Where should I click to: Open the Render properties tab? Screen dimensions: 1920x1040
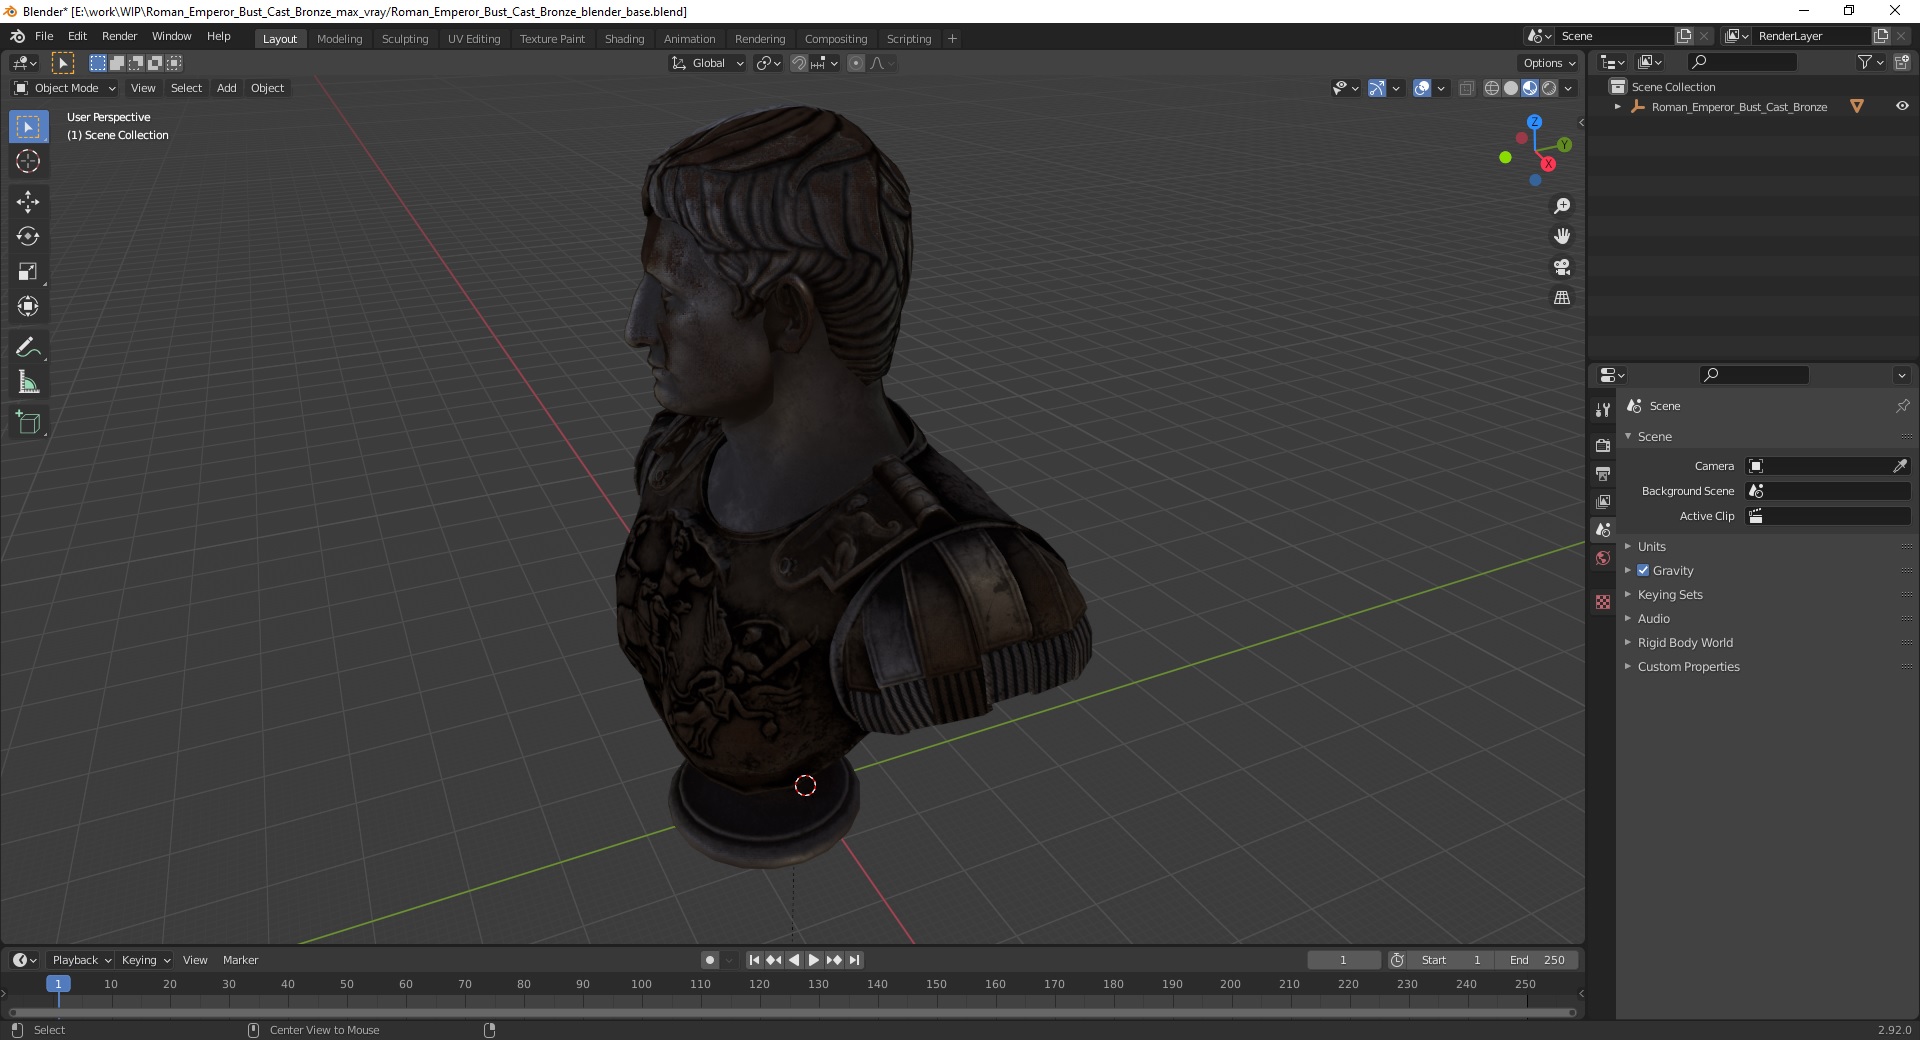tap(1603, 445)
